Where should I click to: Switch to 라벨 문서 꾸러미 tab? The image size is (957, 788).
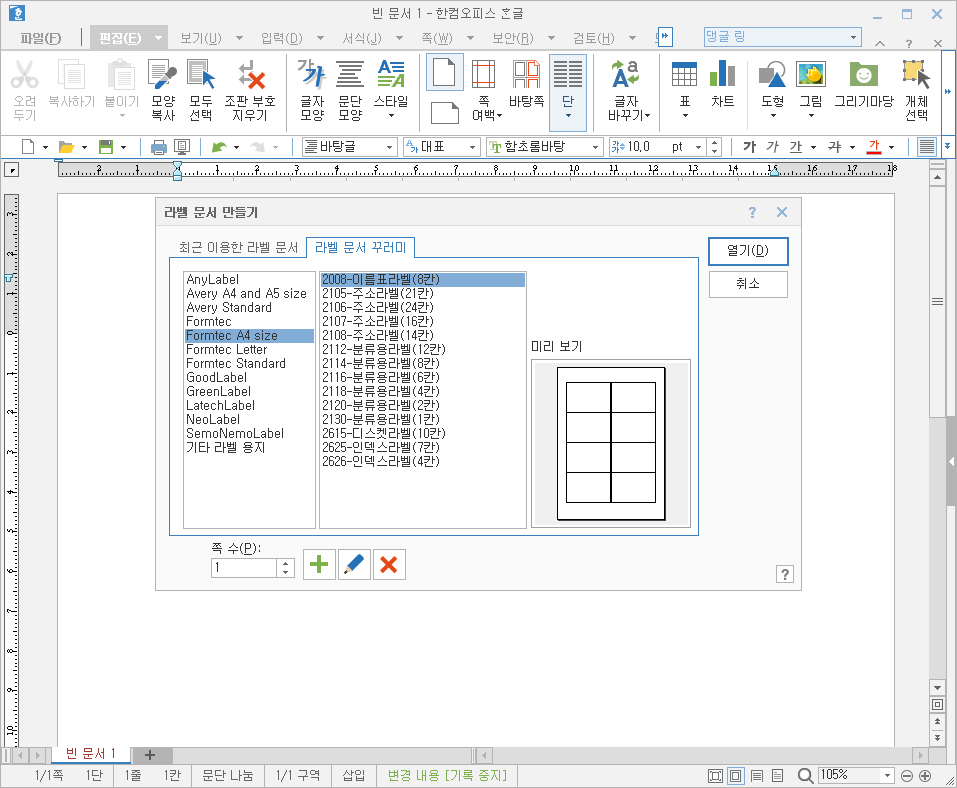[x=360, y=247]
